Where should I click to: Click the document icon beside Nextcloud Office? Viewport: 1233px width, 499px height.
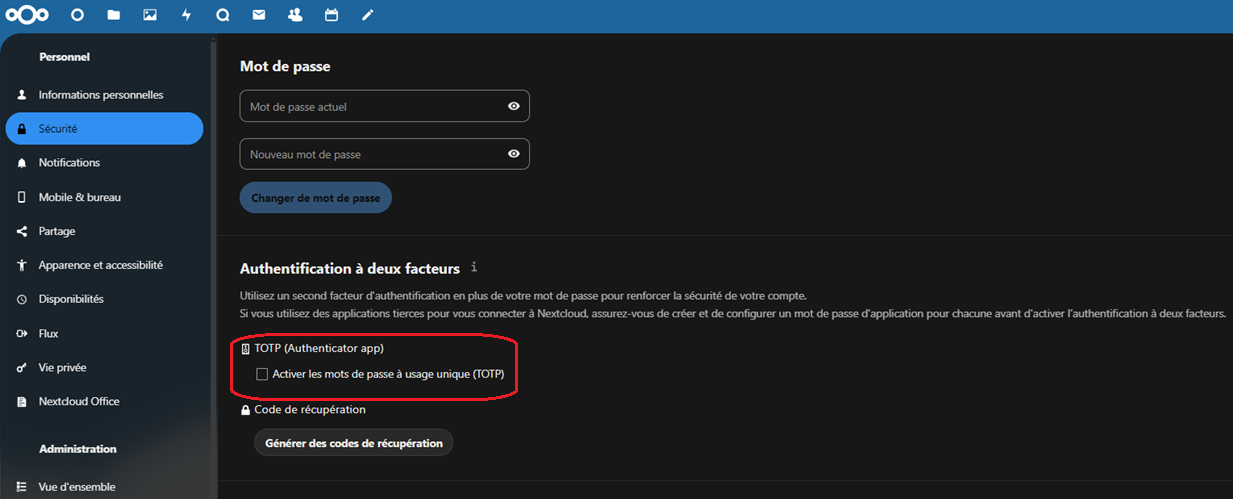(22, 401)
